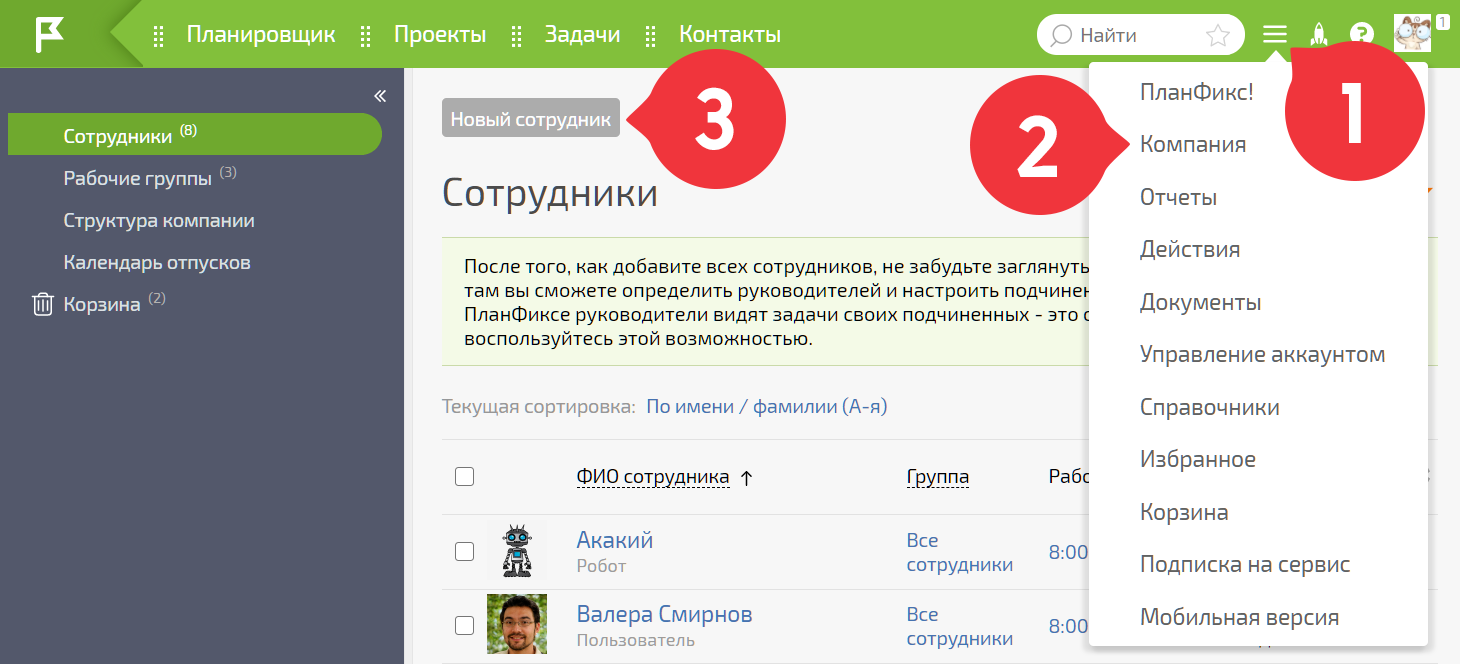Choose Отчеты in the dropdown menu
The height and width of the screenshot is (664, 1460).
(x=1178, y=197)
